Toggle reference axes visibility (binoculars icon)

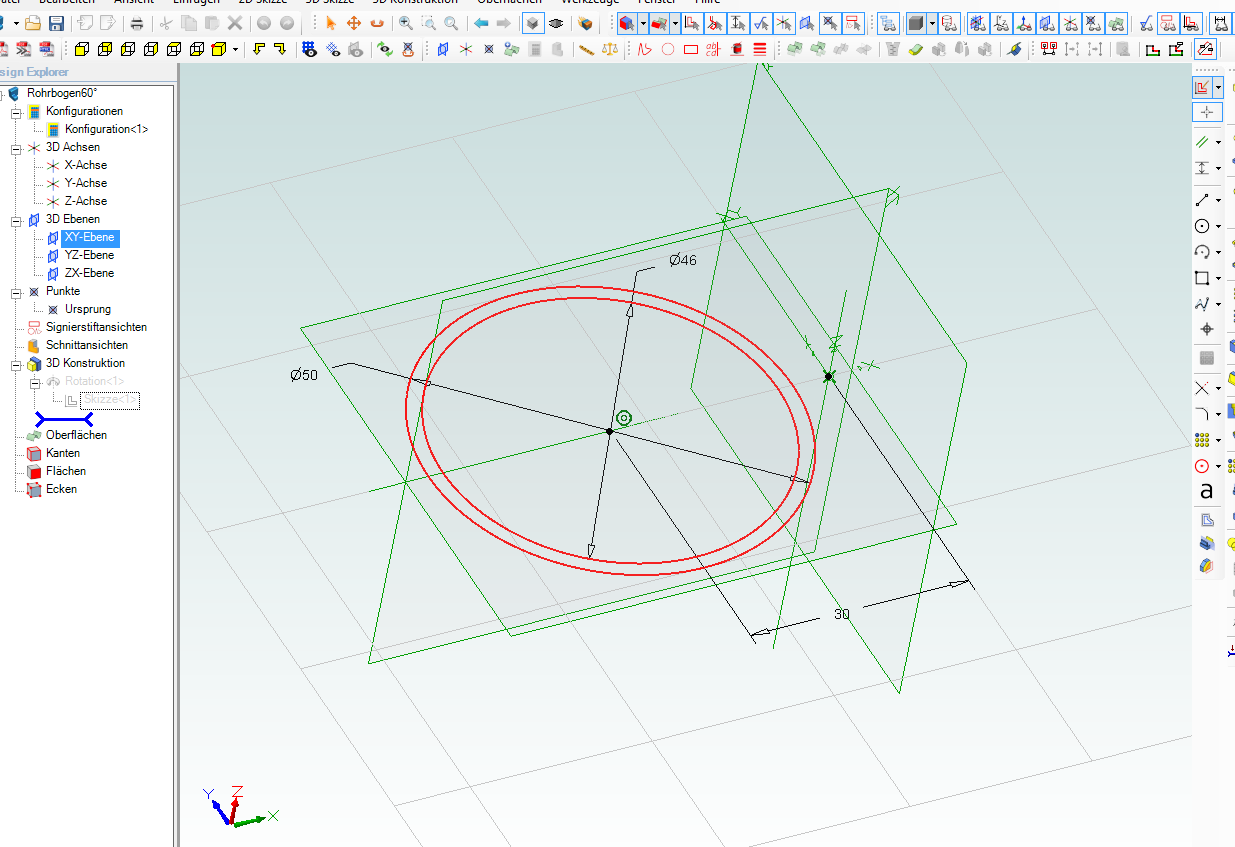pos(1070,23)
